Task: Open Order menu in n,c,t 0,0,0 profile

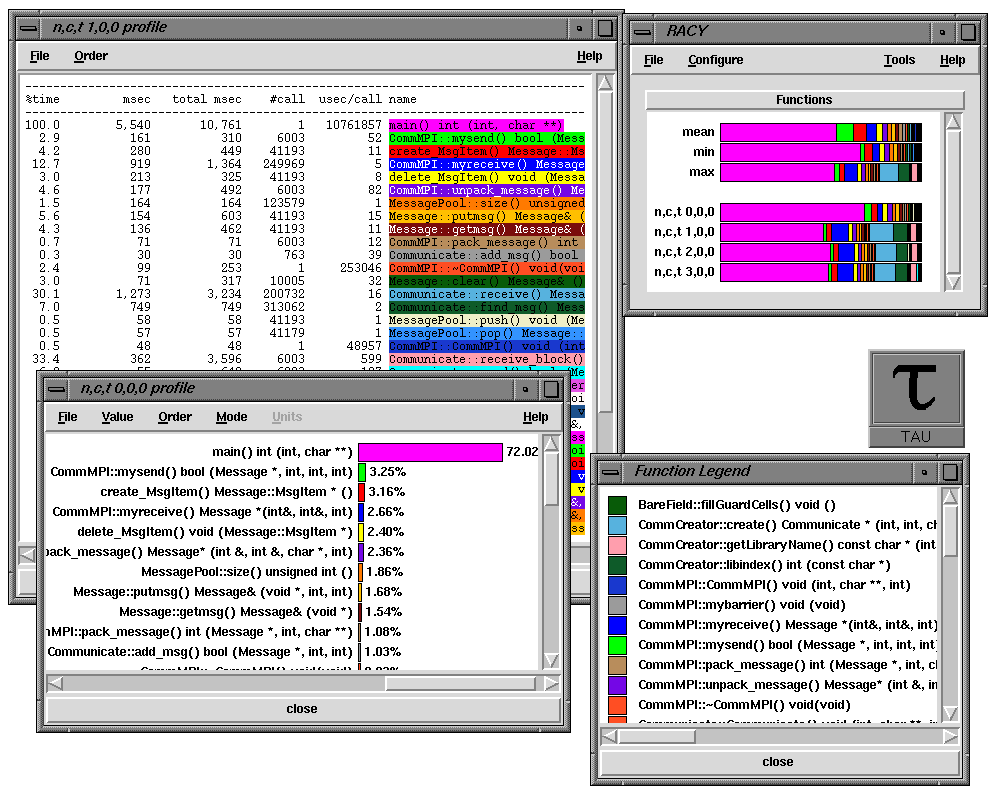Action: click(175, 417)
